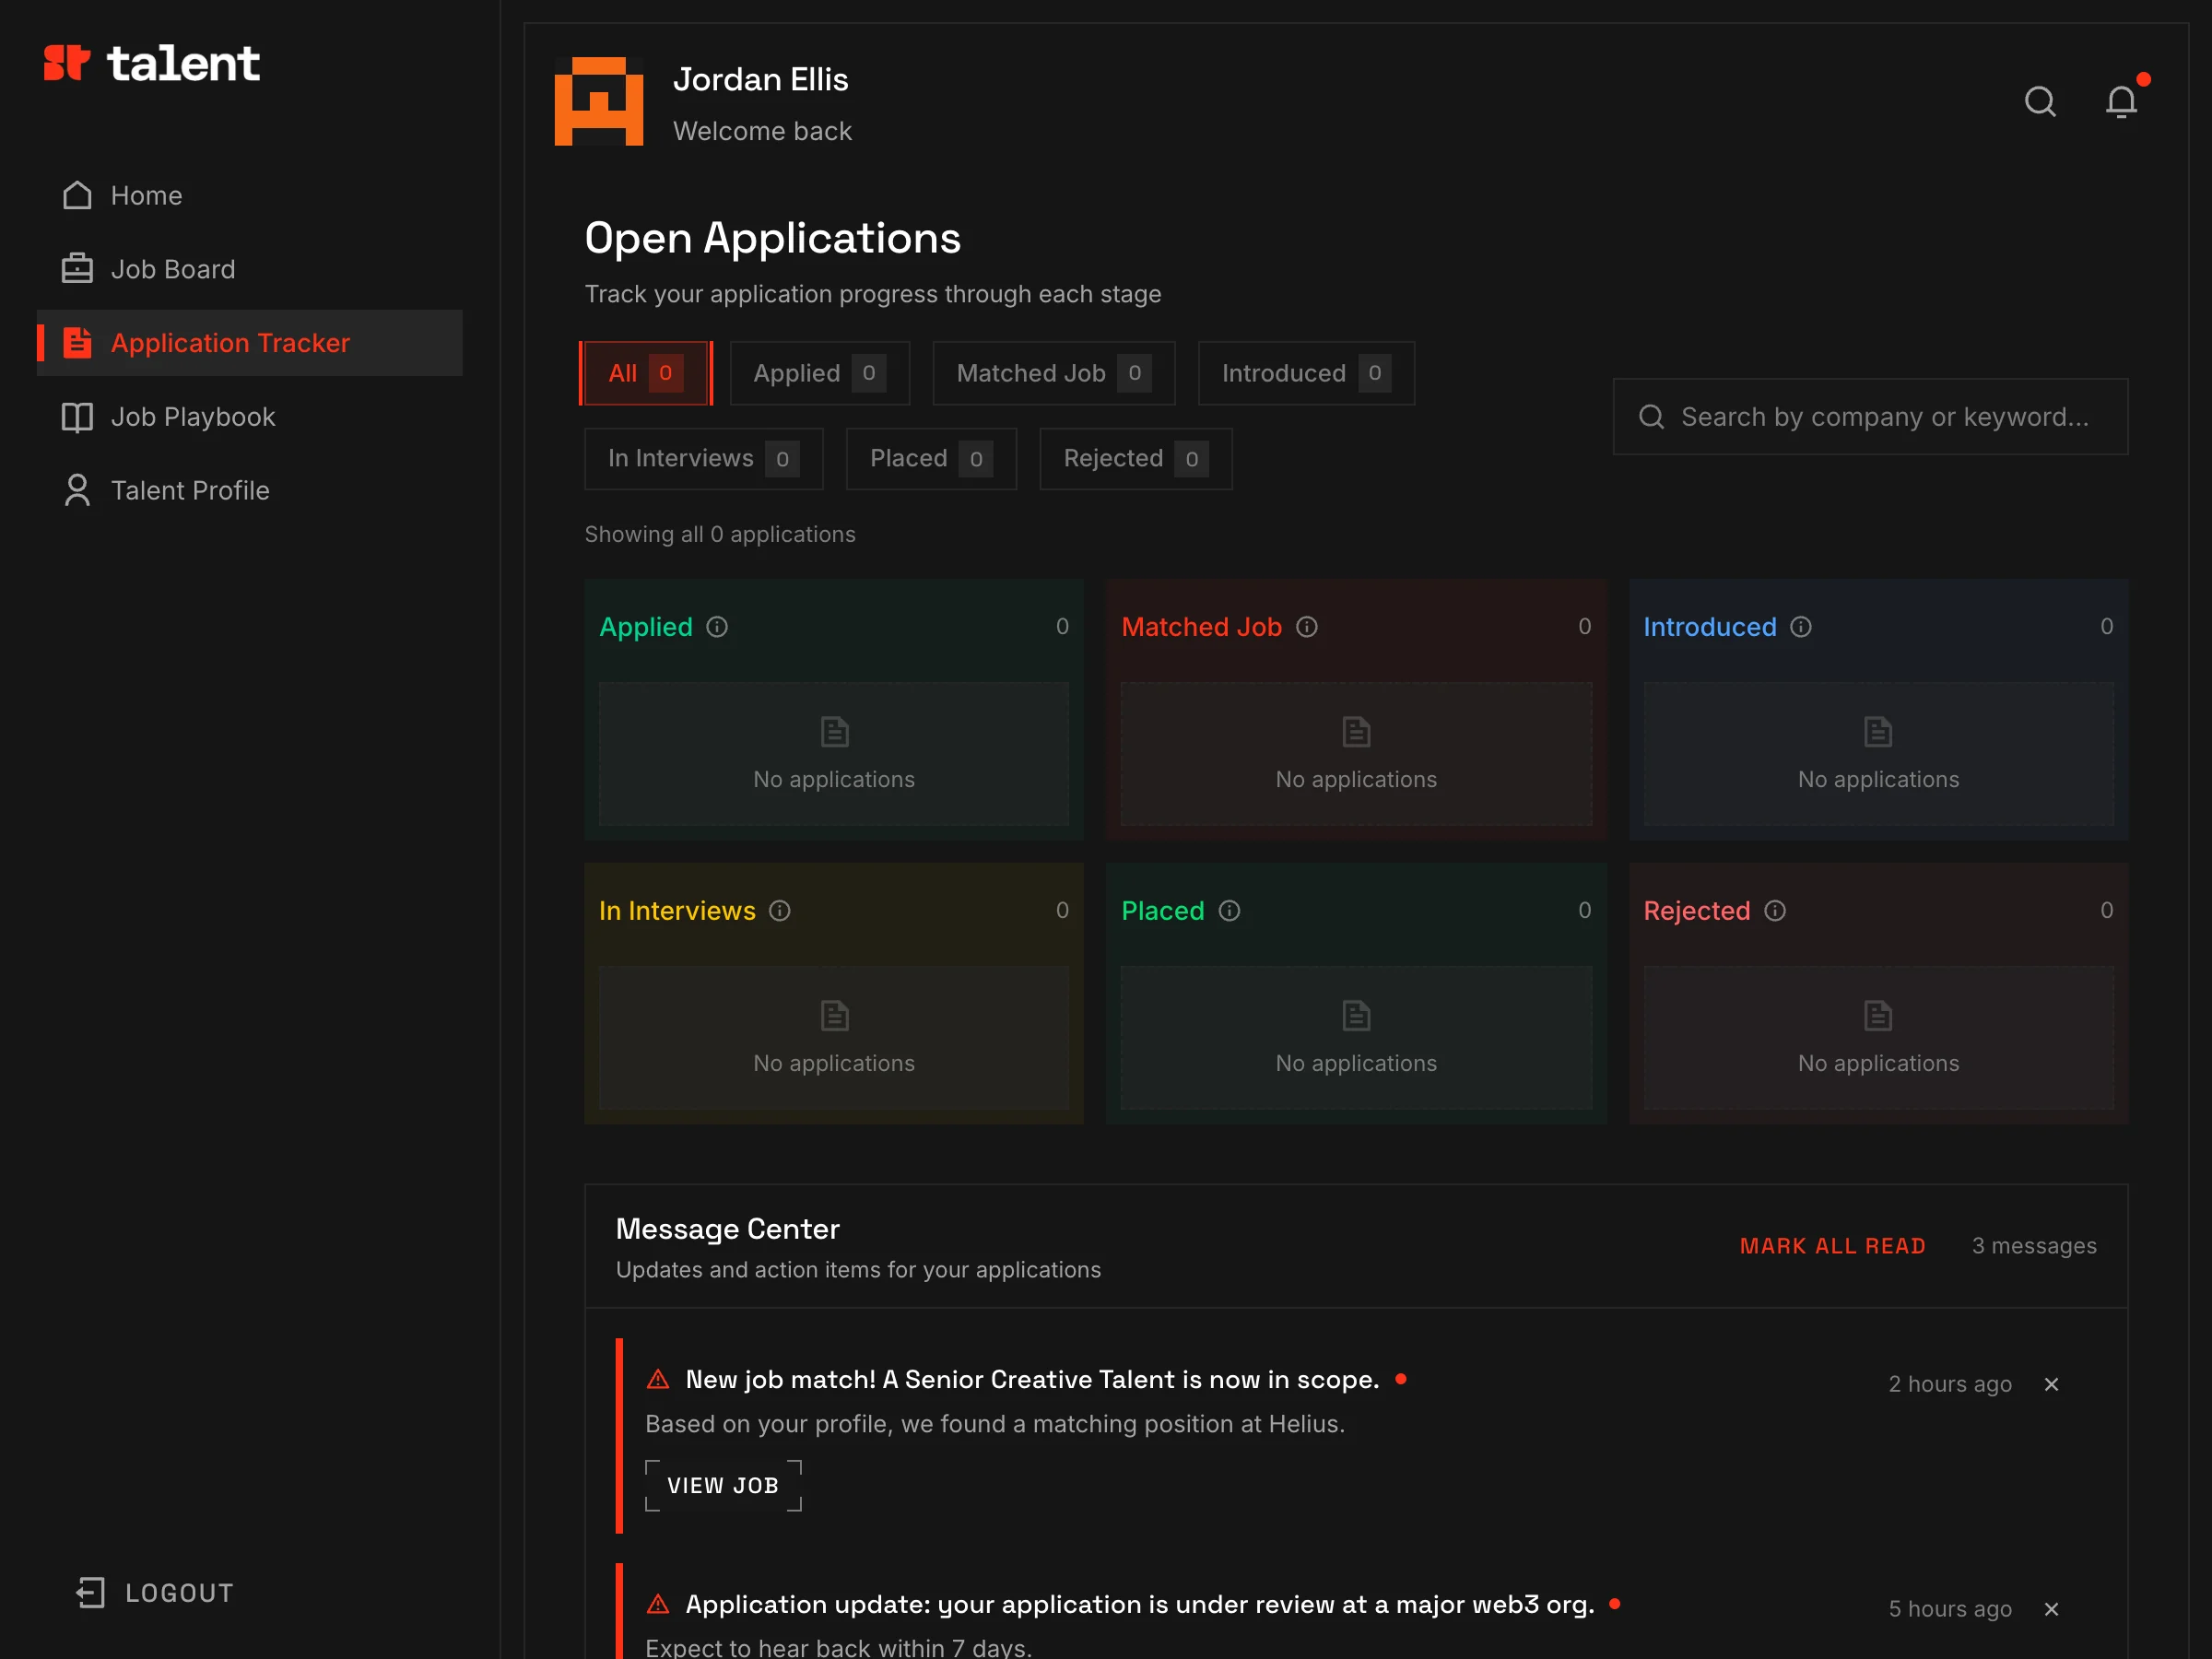Open the notifications bell

coord(2121,101)
